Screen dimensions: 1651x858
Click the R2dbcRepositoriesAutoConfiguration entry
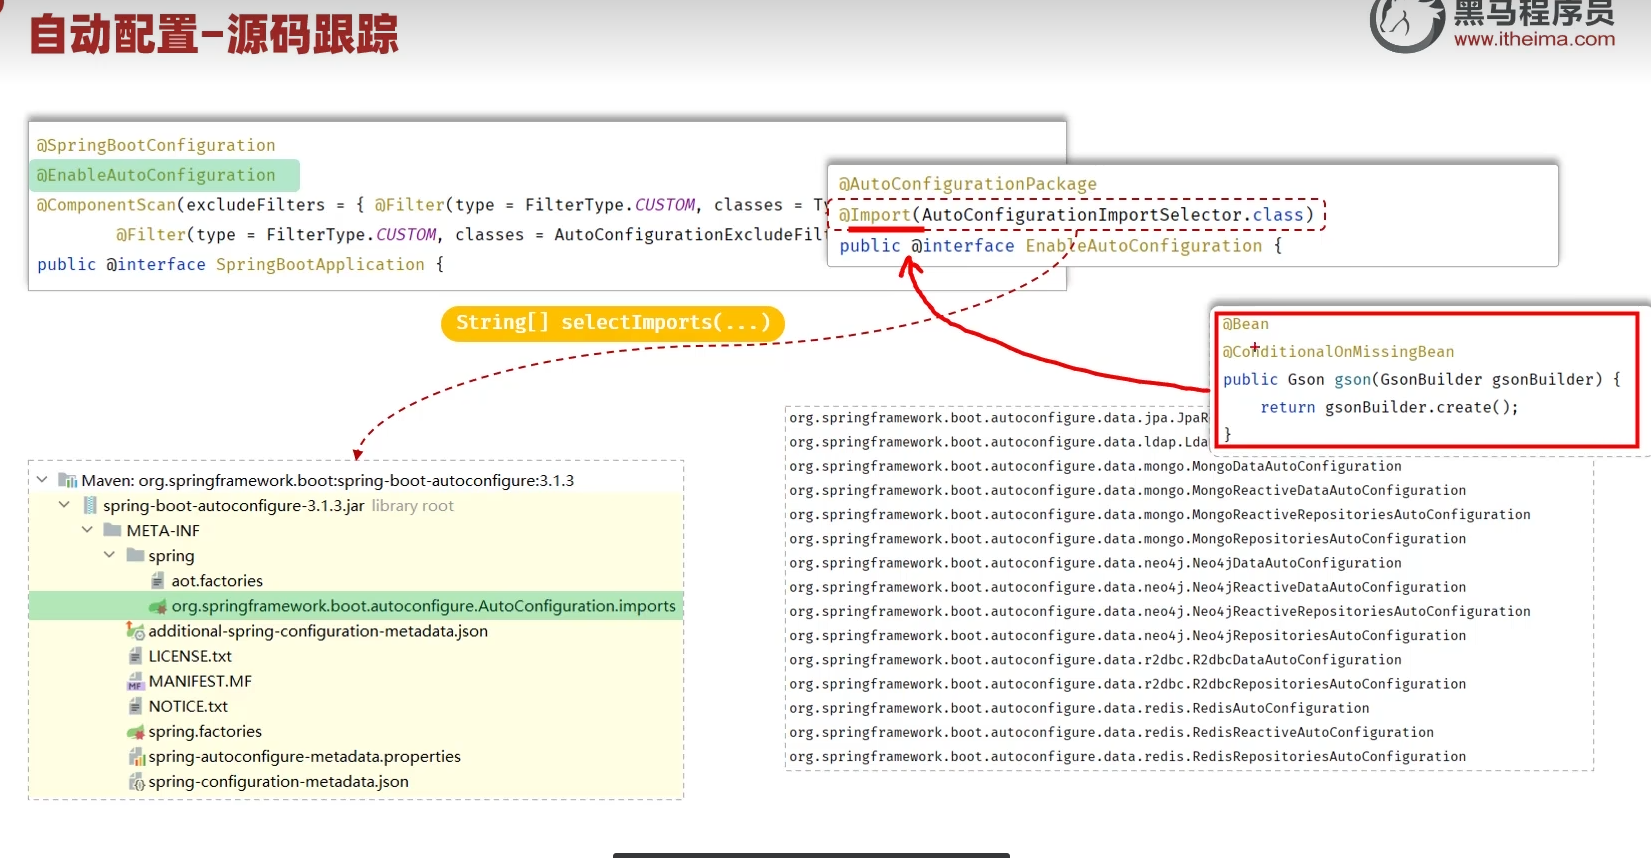click(x=1128, y=684)
